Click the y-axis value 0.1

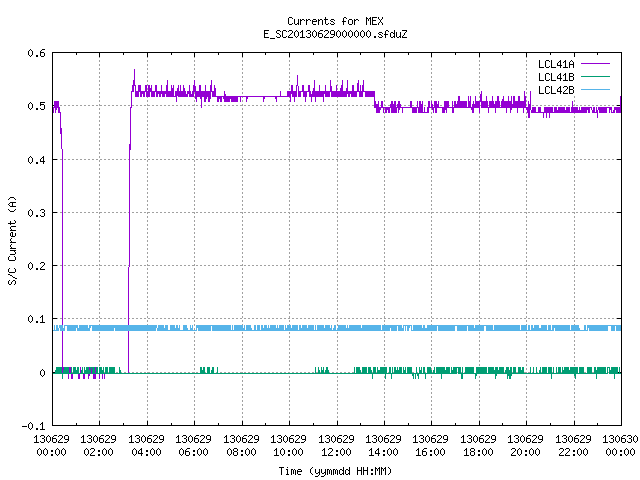36,319
